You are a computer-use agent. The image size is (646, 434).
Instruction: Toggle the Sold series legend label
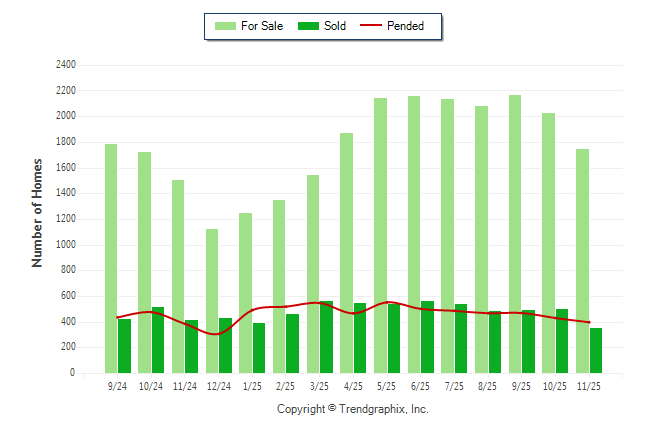(335, 26)
